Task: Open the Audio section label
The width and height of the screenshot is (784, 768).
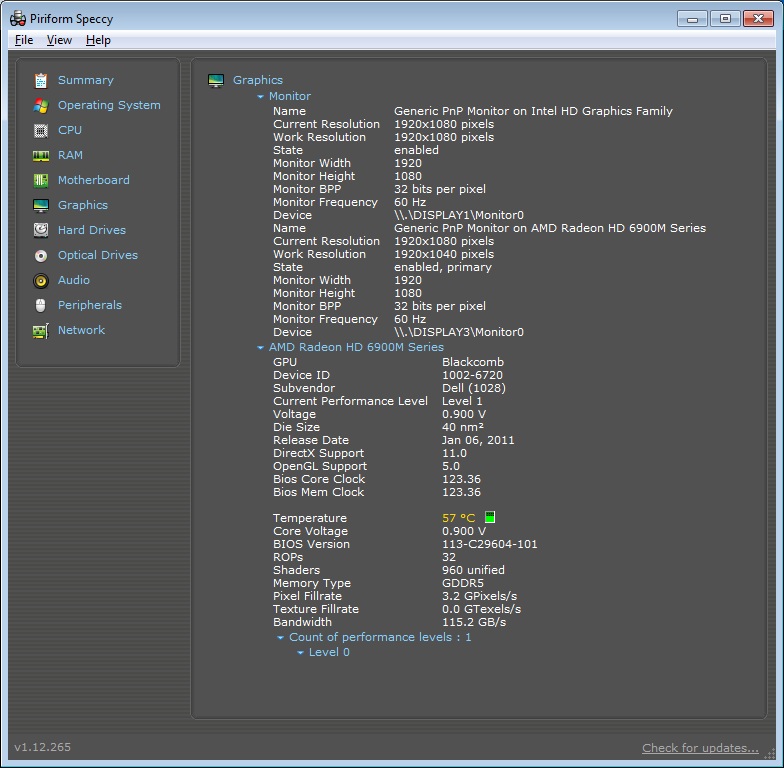Action: [x=74, y=280]
